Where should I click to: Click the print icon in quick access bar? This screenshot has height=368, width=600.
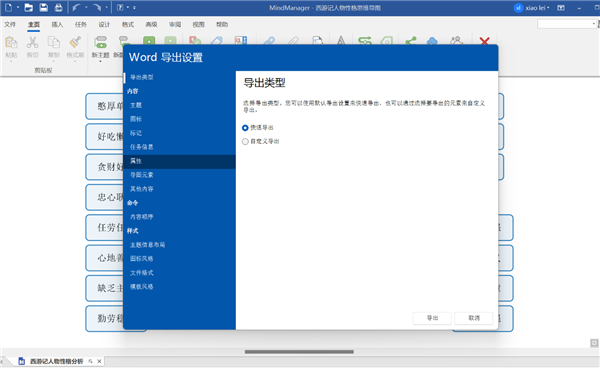click(x=58, y=7)
